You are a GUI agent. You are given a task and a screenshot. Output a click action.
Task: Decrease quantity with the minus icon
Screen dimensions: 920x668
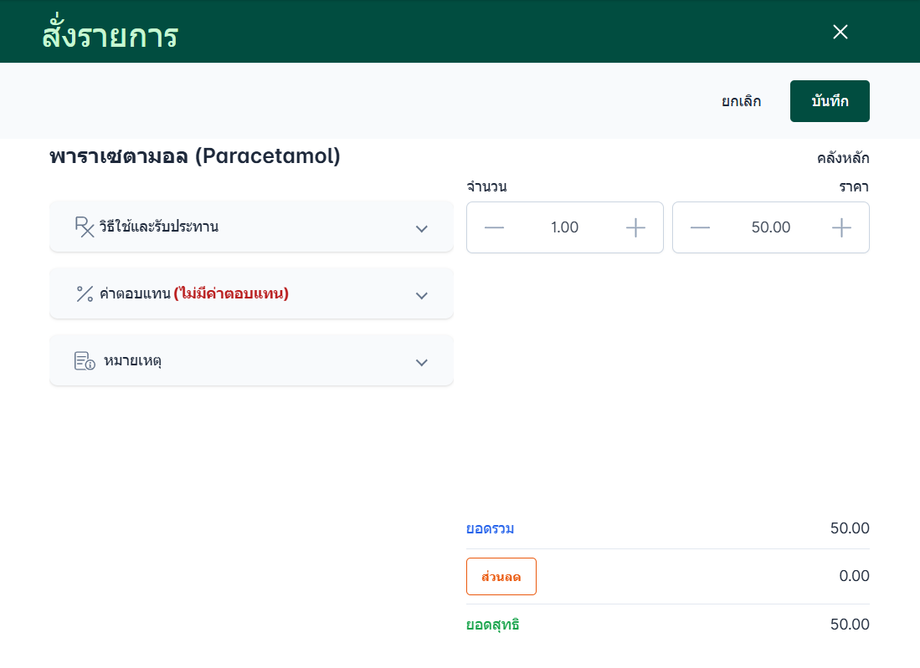coord(494,228)
